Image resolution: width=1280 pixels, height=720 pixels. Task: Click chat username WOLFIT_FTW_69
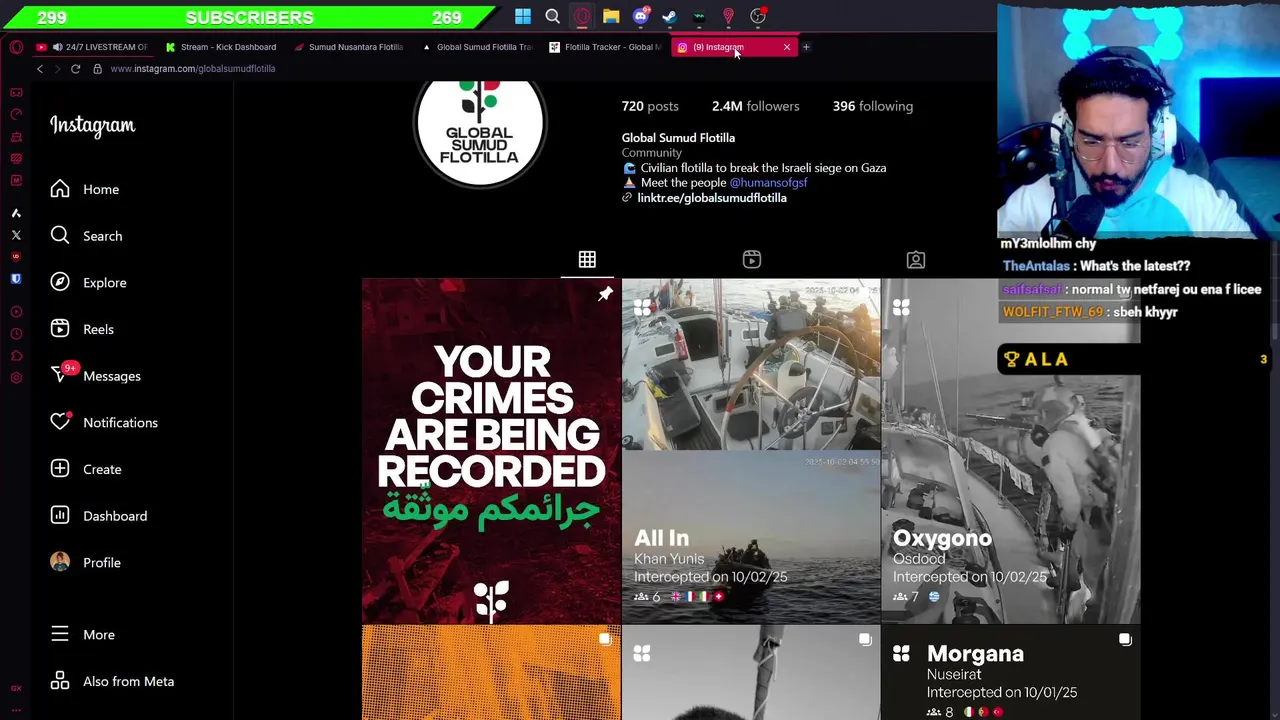click(x=1053, y=312)
